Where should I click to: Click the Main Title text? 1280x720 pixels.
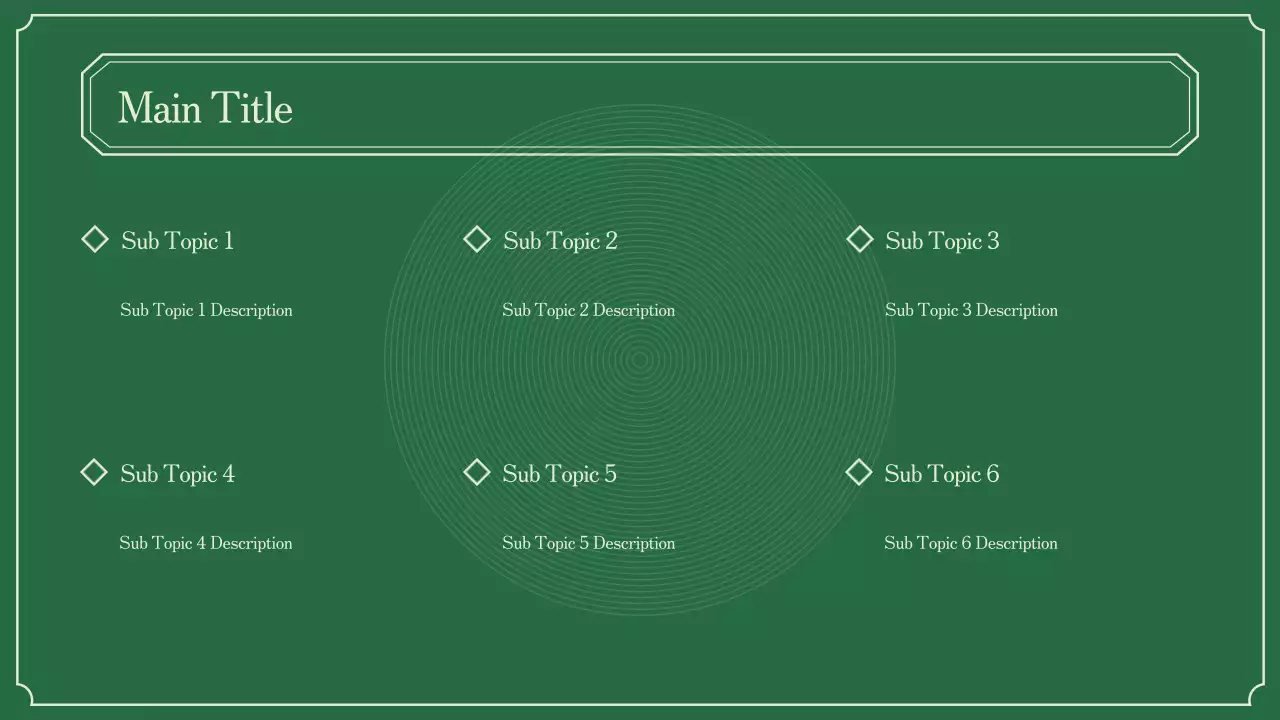(205, 108)
